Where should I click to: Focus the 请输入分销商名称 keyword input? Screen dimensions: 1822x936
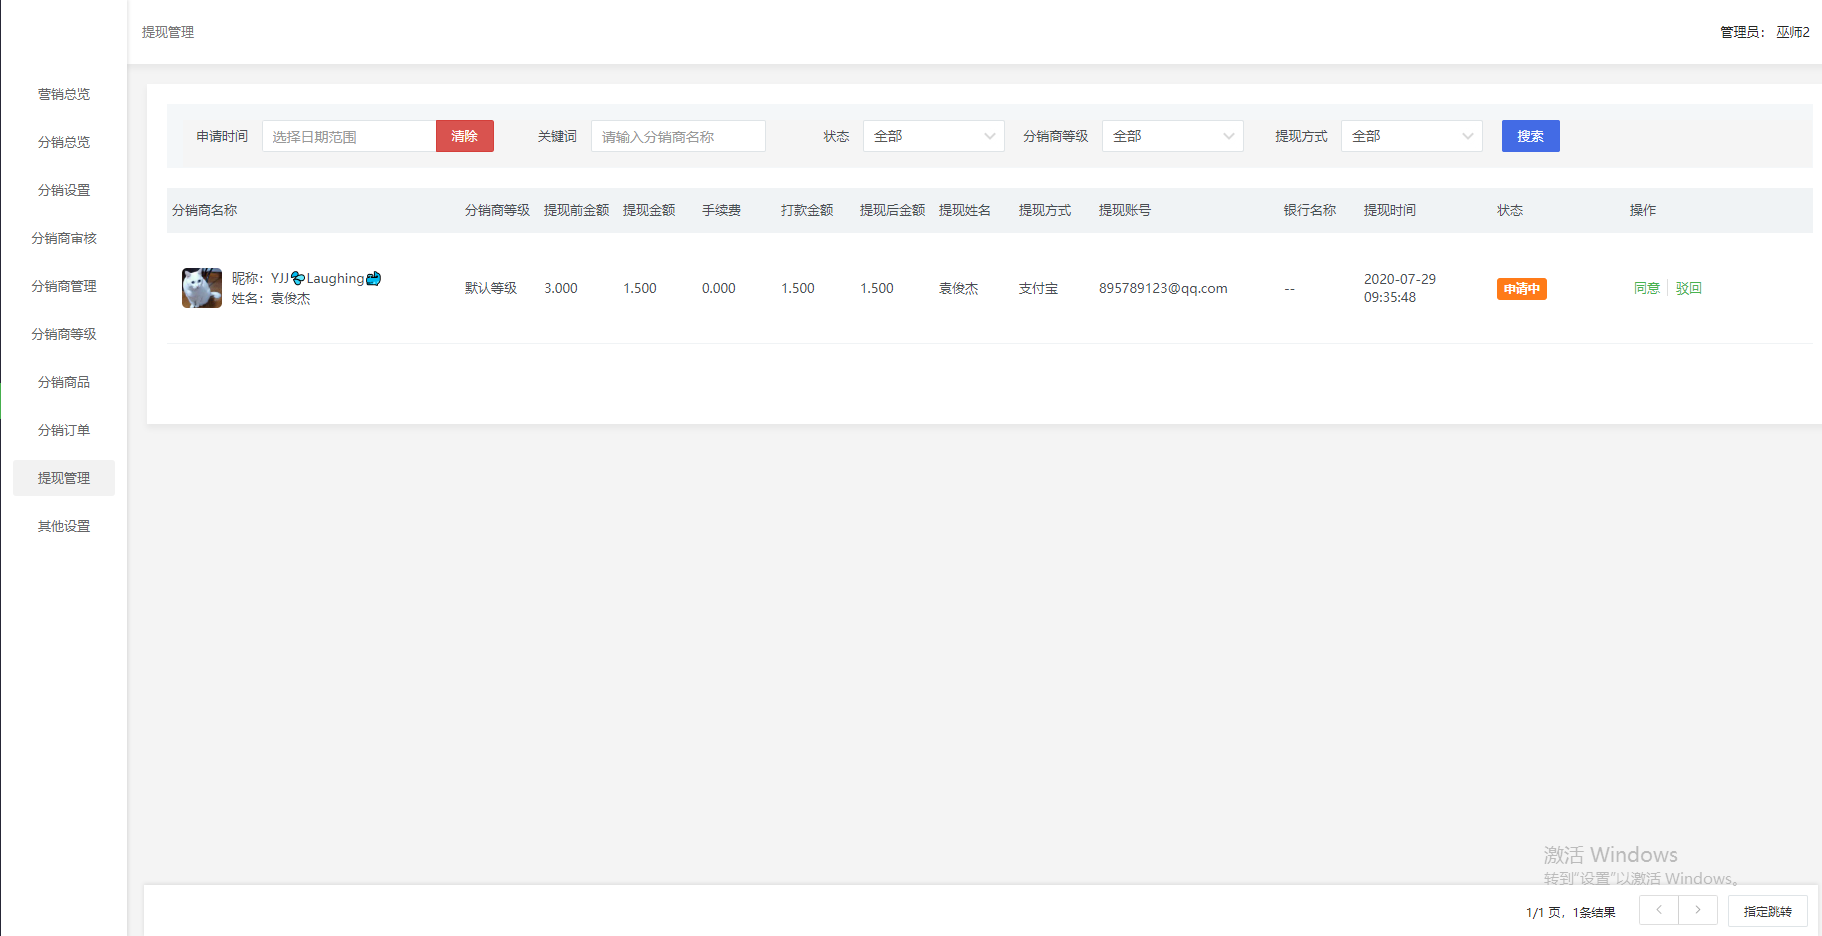click(x=678, y=136)
